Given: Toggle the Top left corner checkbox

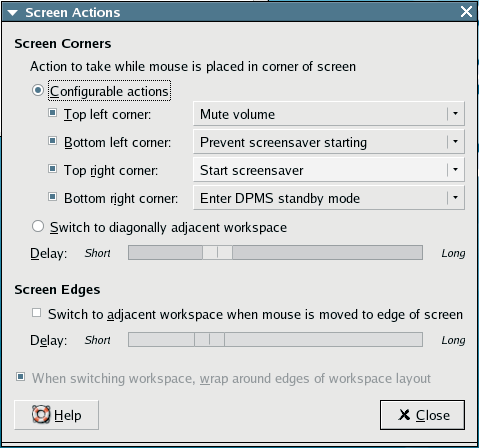Looking at the screenshot, I should 52,113.
